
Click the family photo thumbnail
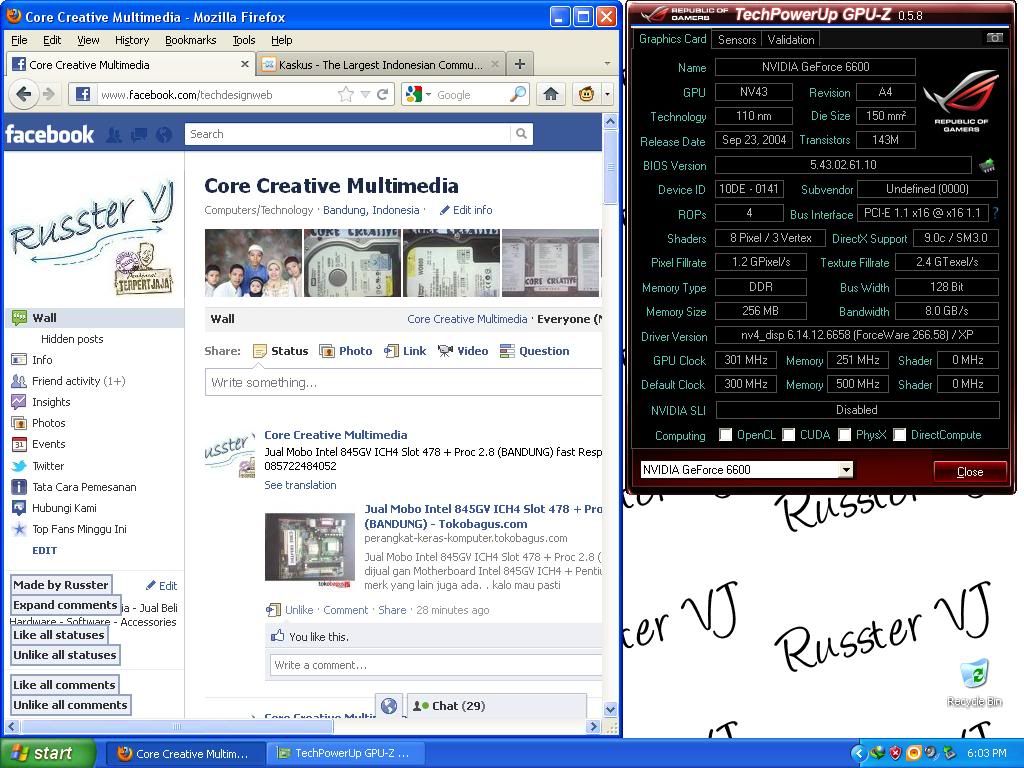253,263
